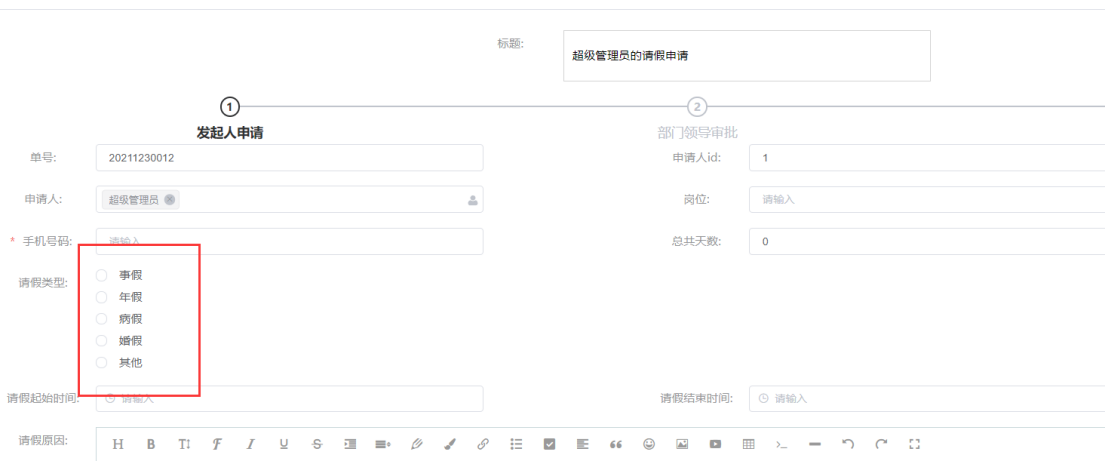The height and width of the screenshot is (471, 1115).
Task: Open the emoji picker
Action: click(x=649, y=444)
